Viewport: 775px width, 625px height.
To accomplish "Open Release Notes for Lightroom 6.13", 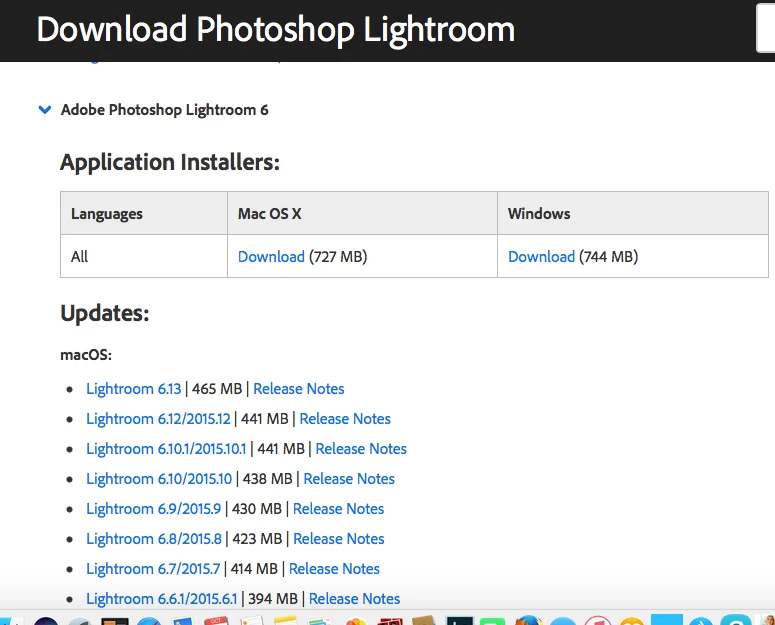I will click(299, 389).
